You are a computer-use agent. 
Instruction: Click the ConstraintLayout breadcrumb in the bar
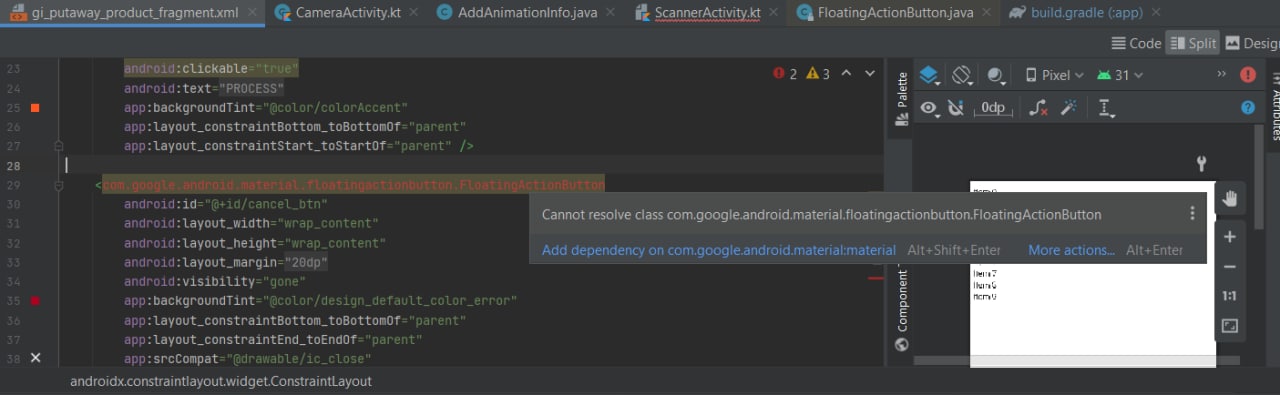point(221,381)
